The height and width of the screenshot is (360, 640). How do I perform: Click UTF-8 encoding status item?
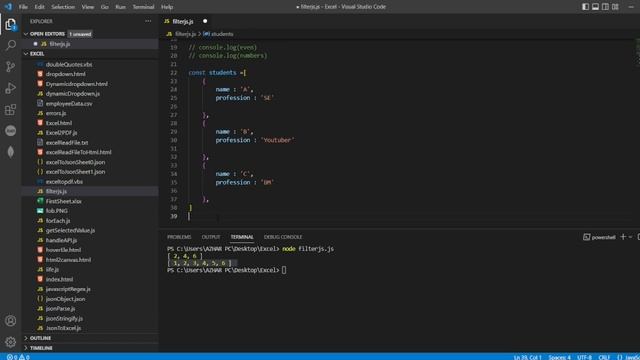584,357
